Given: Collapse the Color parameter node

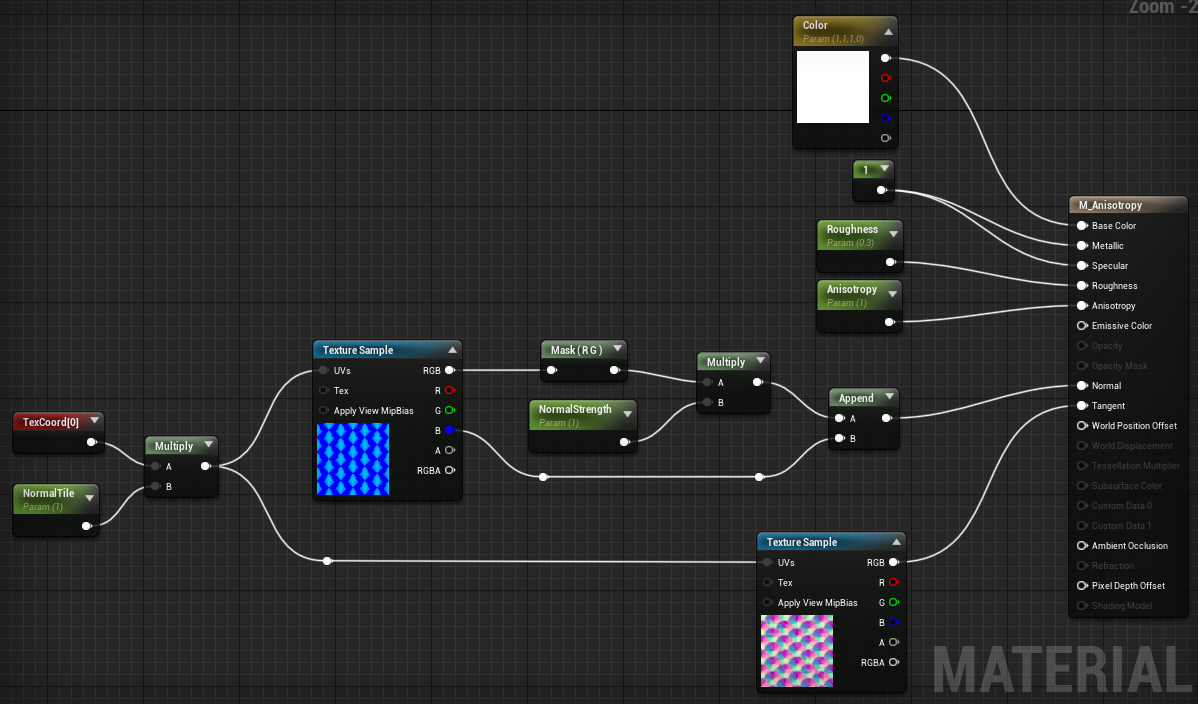Looking at the screenshot, I should [x=889, y=32].
